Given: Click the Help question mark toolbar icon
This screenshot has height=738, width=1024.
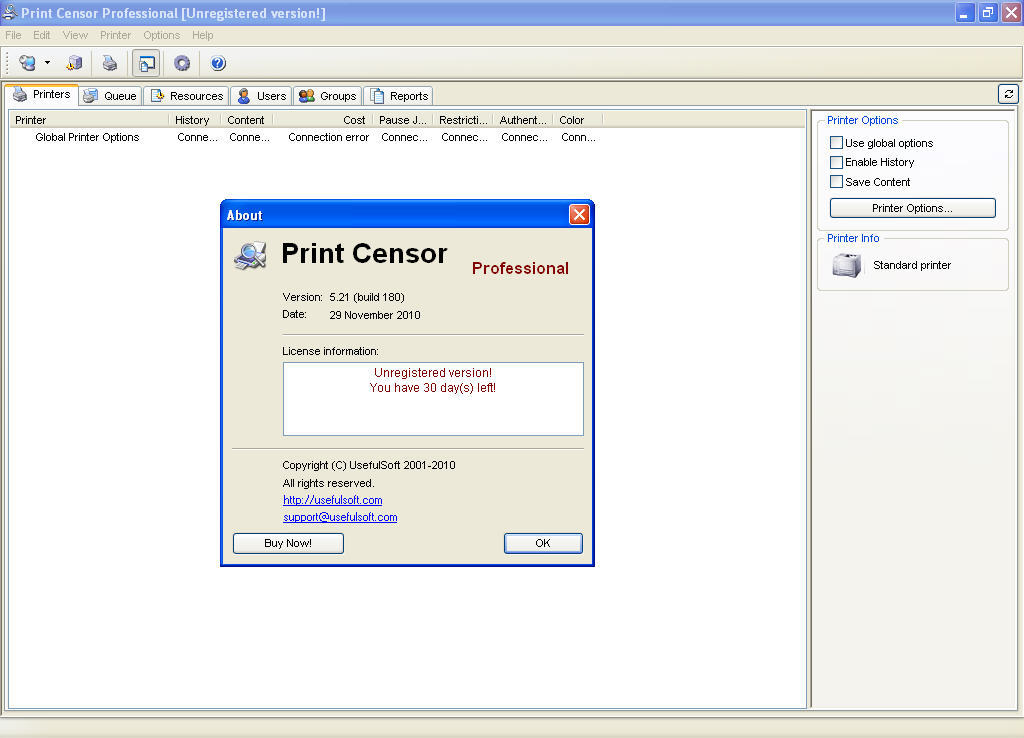Looking at the screenshot, I should pyautogui.click(x=217, y=62).
